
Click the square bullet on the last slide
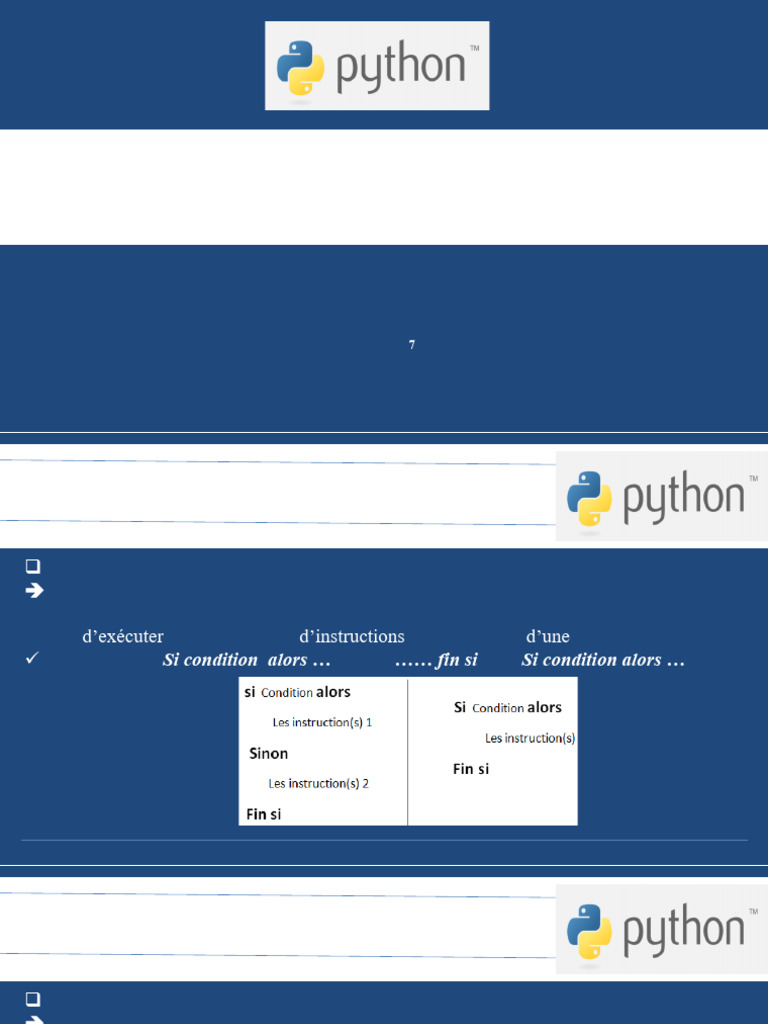pyautogui.click(x=33, y=999)
